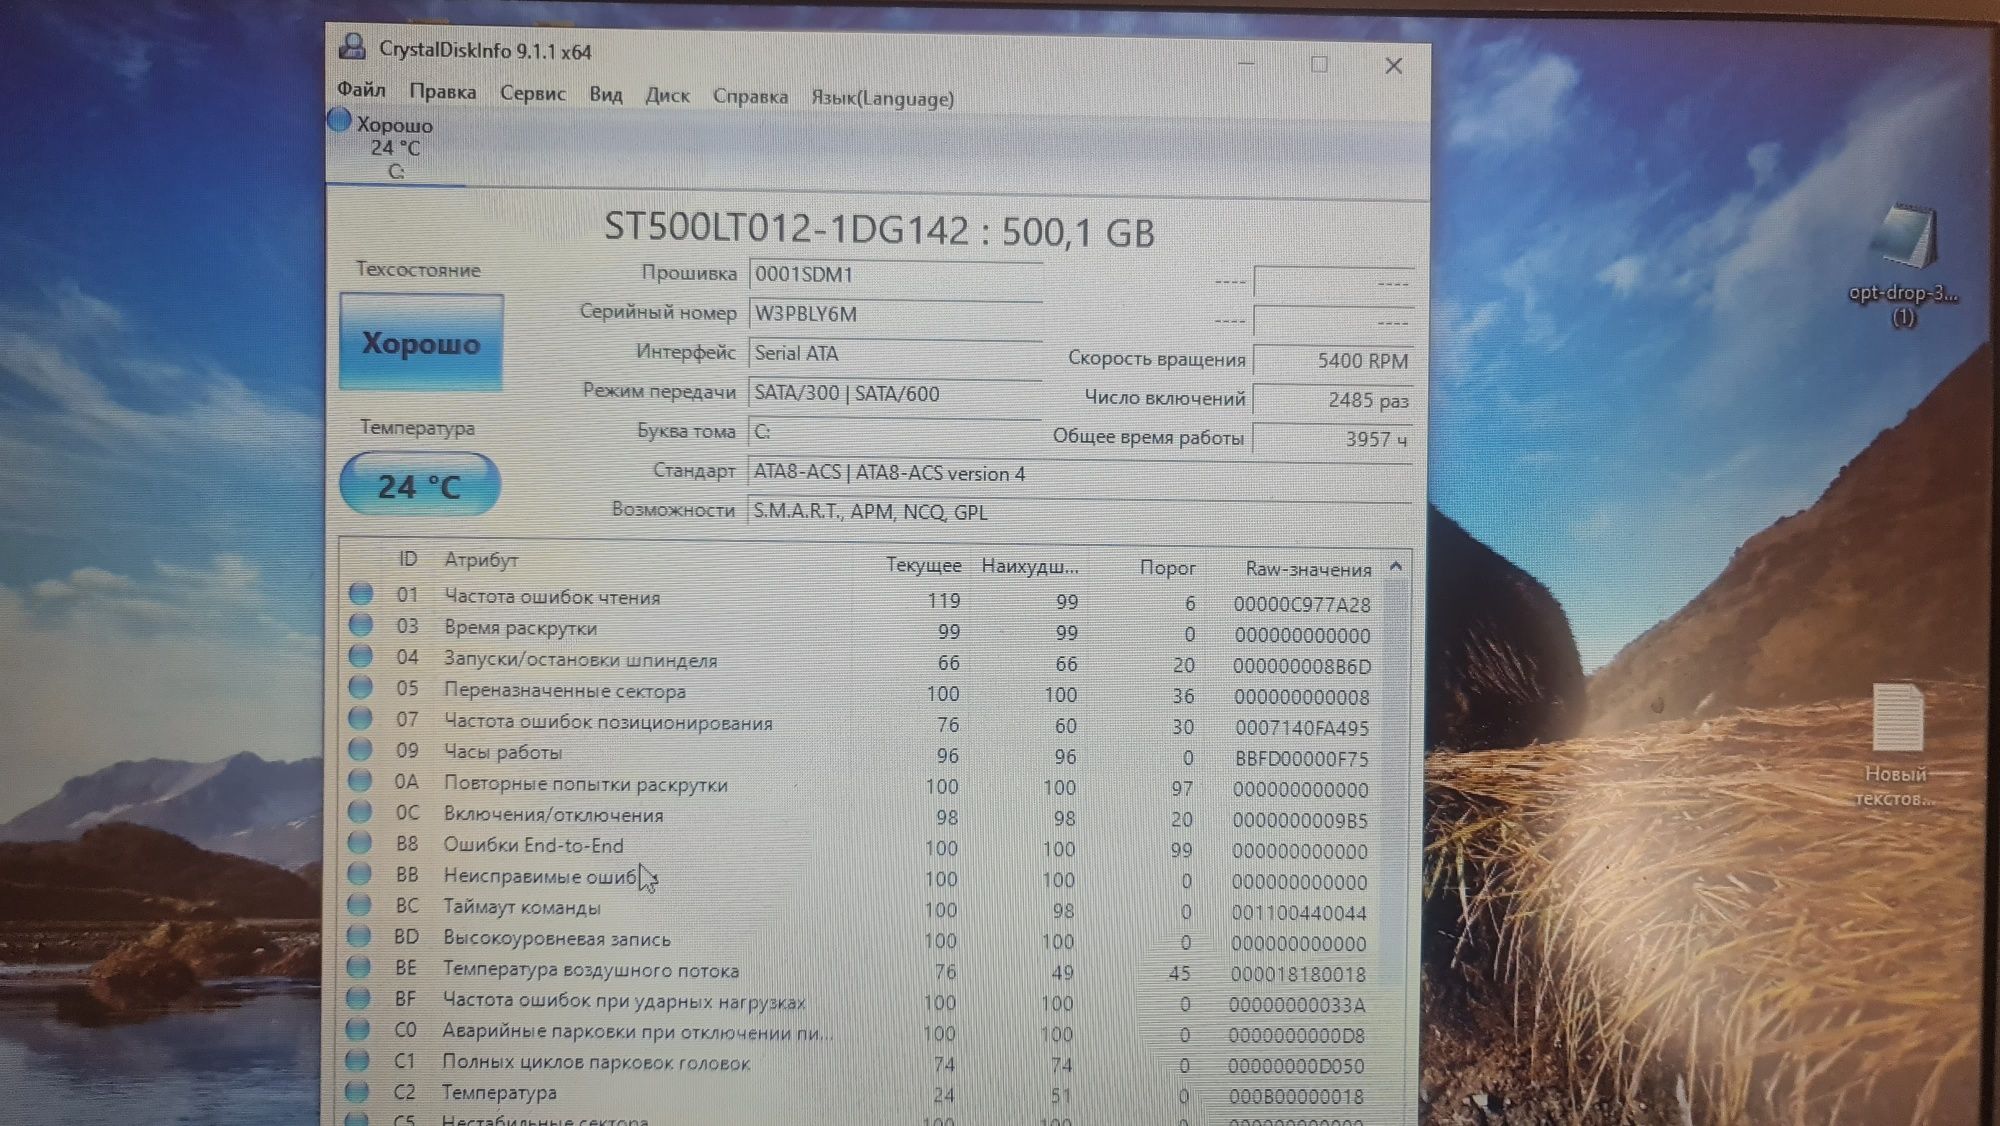Close the CrystalDiskInfo window
Screen dimensions: 2000x1126
tap(1393, 66)
